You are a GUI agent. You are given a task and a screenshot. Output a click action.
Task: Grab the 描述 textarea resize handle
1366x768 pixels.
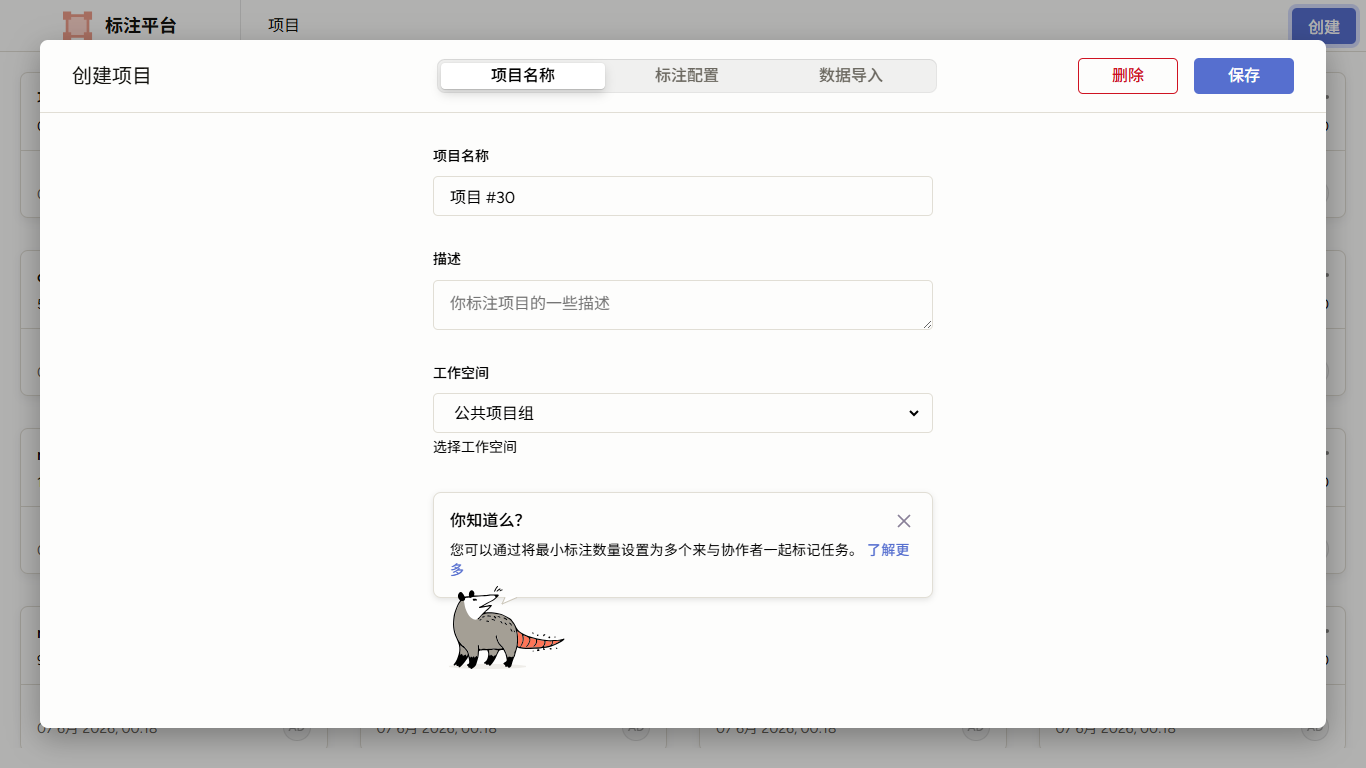point(927,324)
